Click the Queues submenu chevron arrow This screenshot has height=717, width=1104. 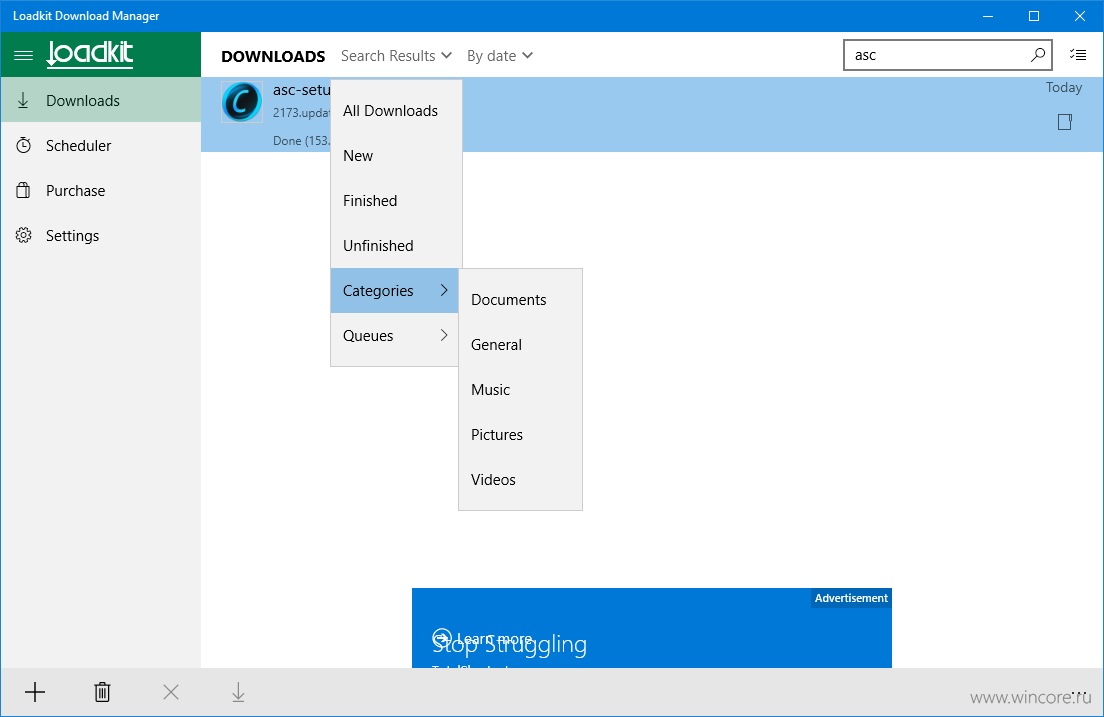pyautogui.click(x=444, y=335)
